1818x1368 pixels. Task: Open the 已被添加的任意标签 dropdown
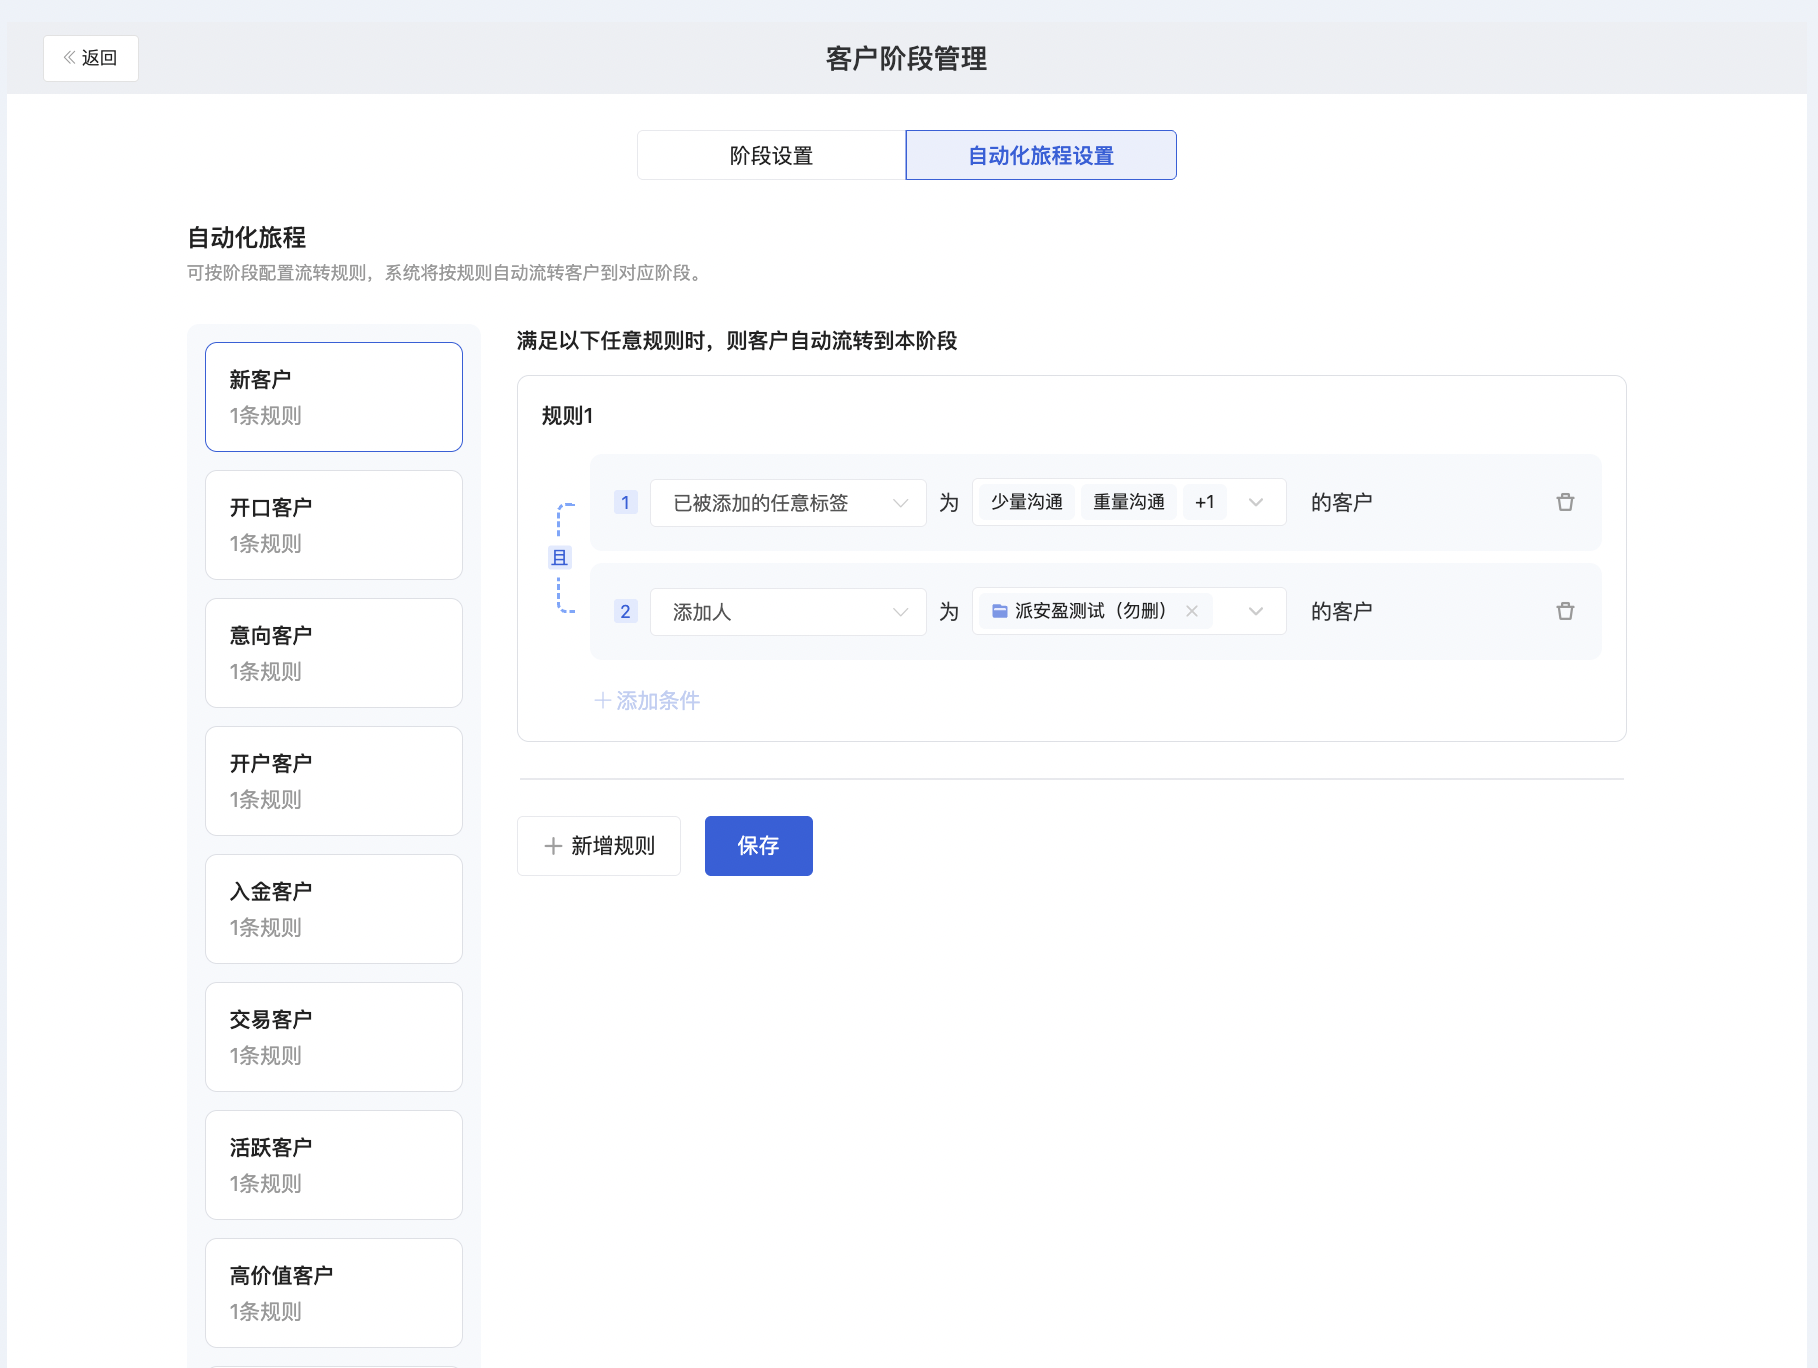click(788, 503)
